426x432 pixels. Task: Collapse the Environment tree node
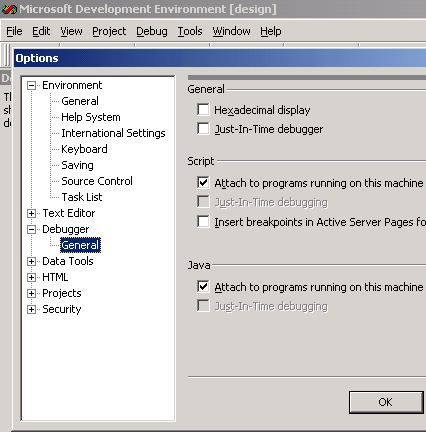pyautogui.click(x=31, y=86)
